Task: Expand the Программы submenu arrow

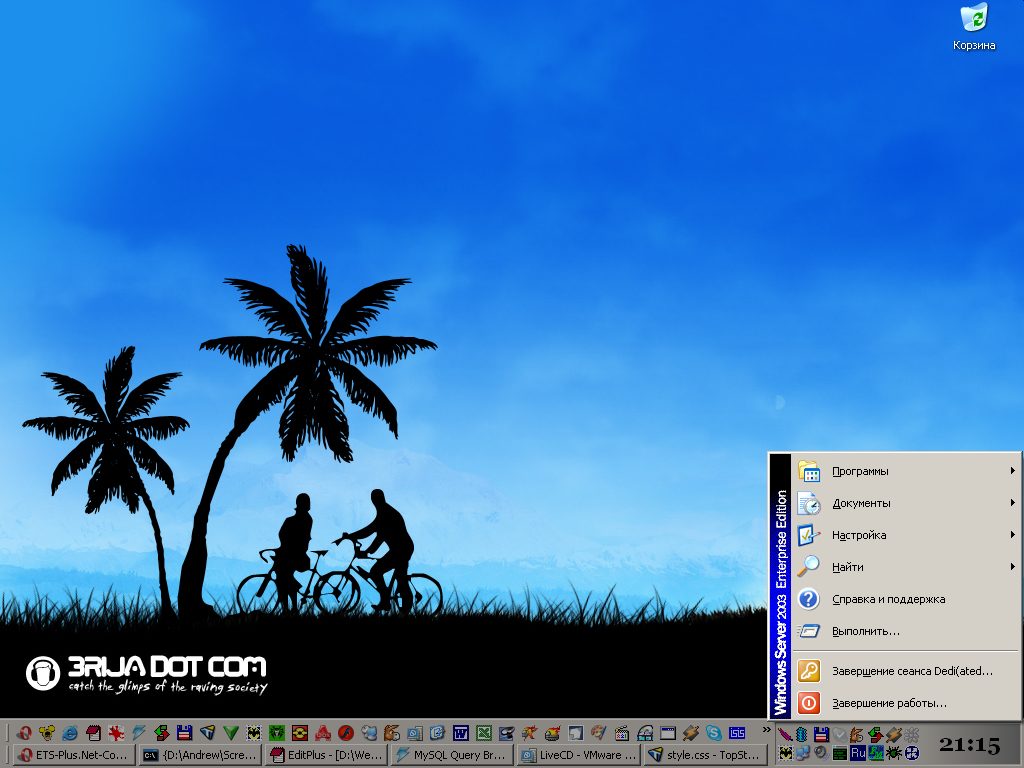Action: (x=1012, y=471)
